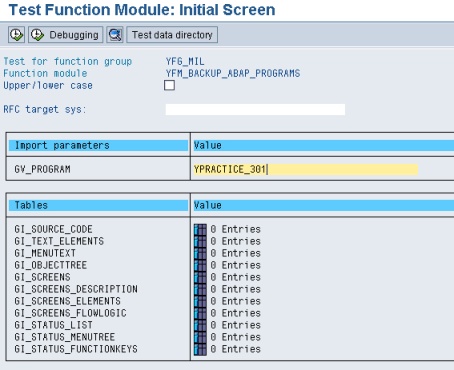This screenshot has height=370, width=454.
Task: Click the Execute clock icon button
Action: click(16, 35)
